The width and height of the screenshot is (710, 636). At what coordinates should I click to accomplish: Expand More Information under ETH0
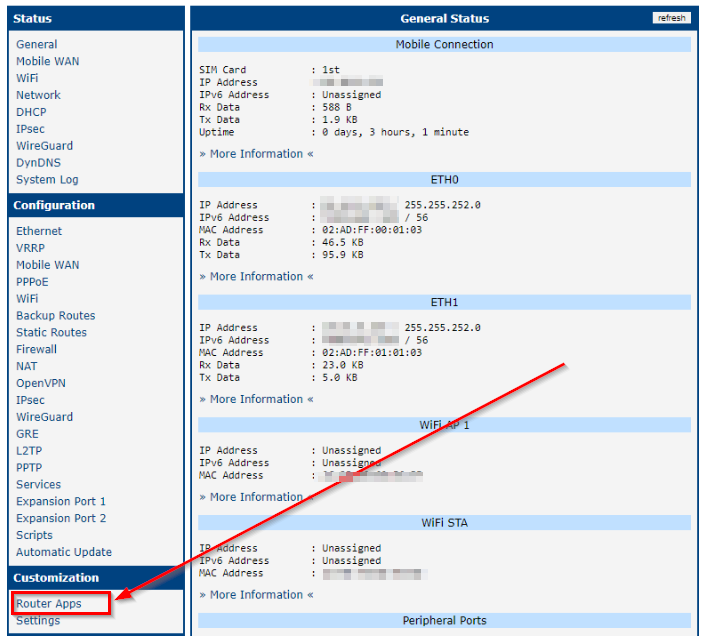click(256, 277)
